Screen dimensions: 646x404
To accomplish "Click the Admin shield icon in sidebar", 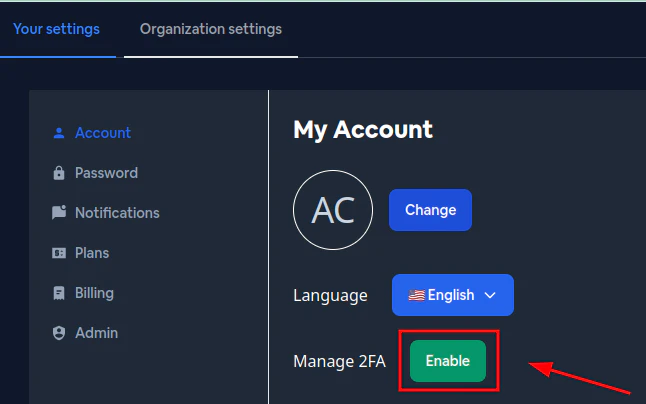I will click(x=58, y=333).
